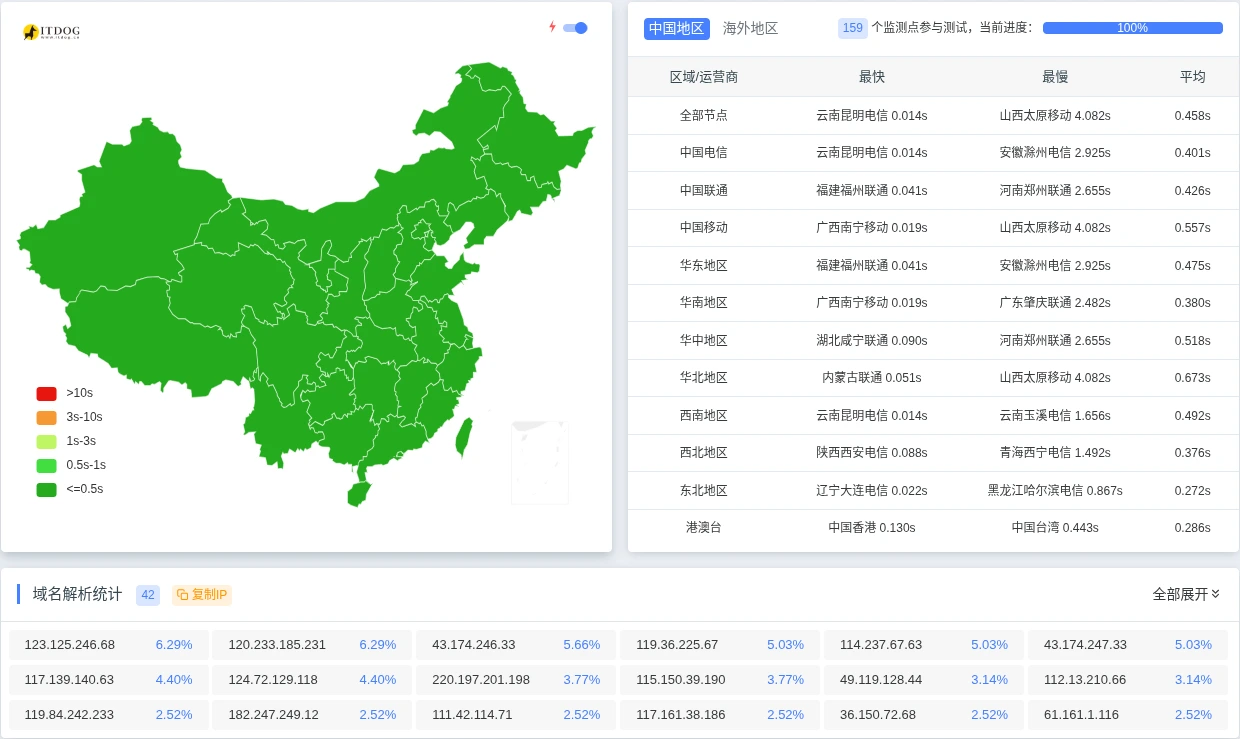Select the 中国电信 table row

703,153
